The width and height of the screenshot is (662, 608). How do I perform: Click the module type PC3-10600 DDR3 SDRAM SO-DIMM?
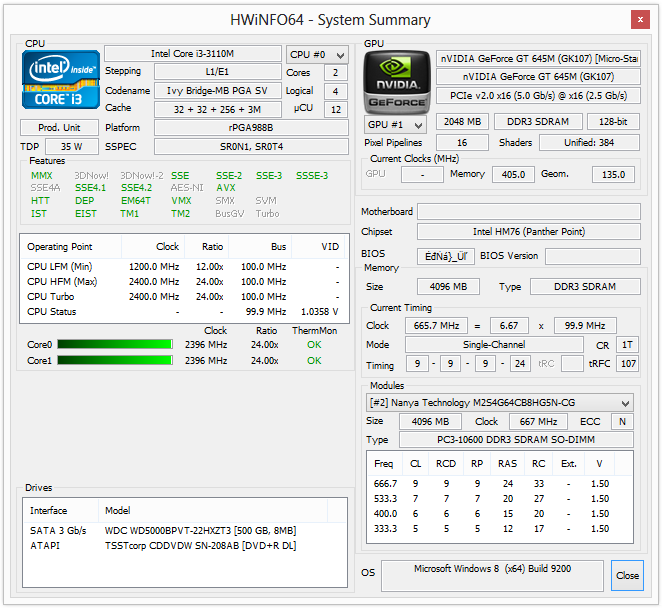516,440
